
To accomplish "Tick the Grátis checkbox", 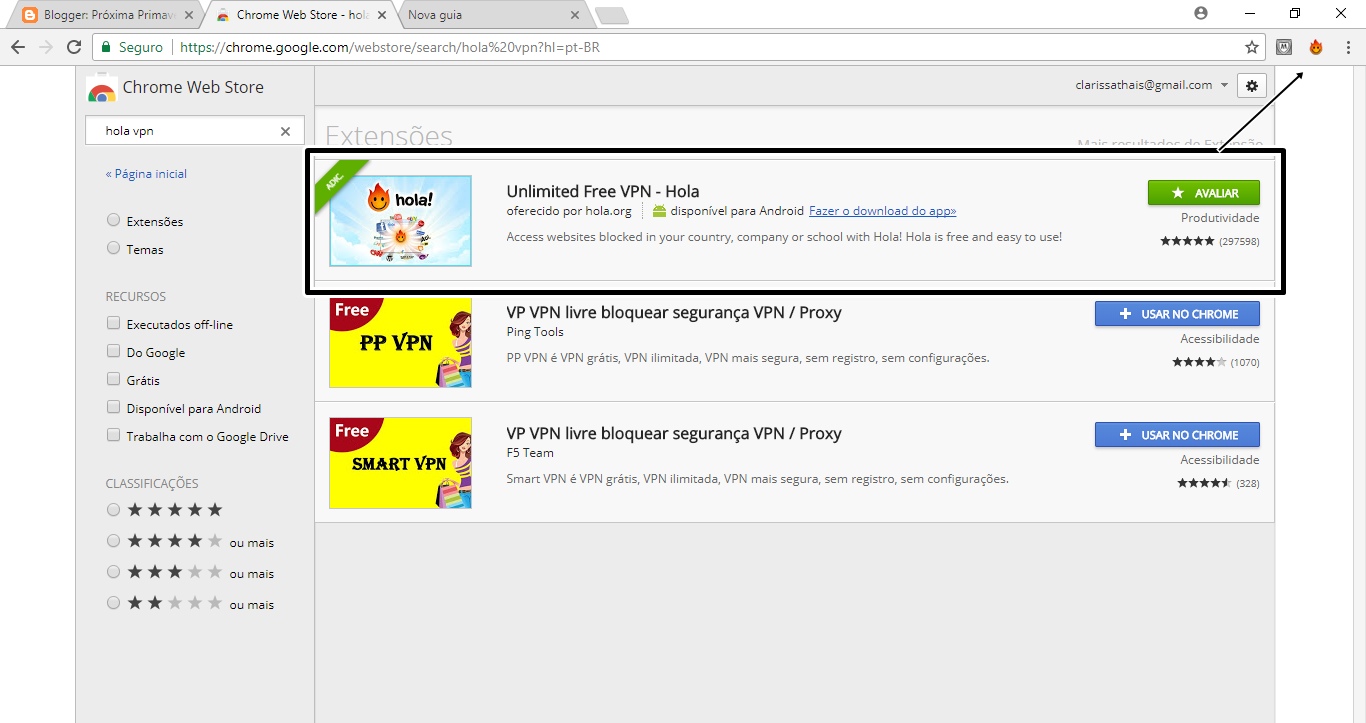I will [x=113, y=380].
